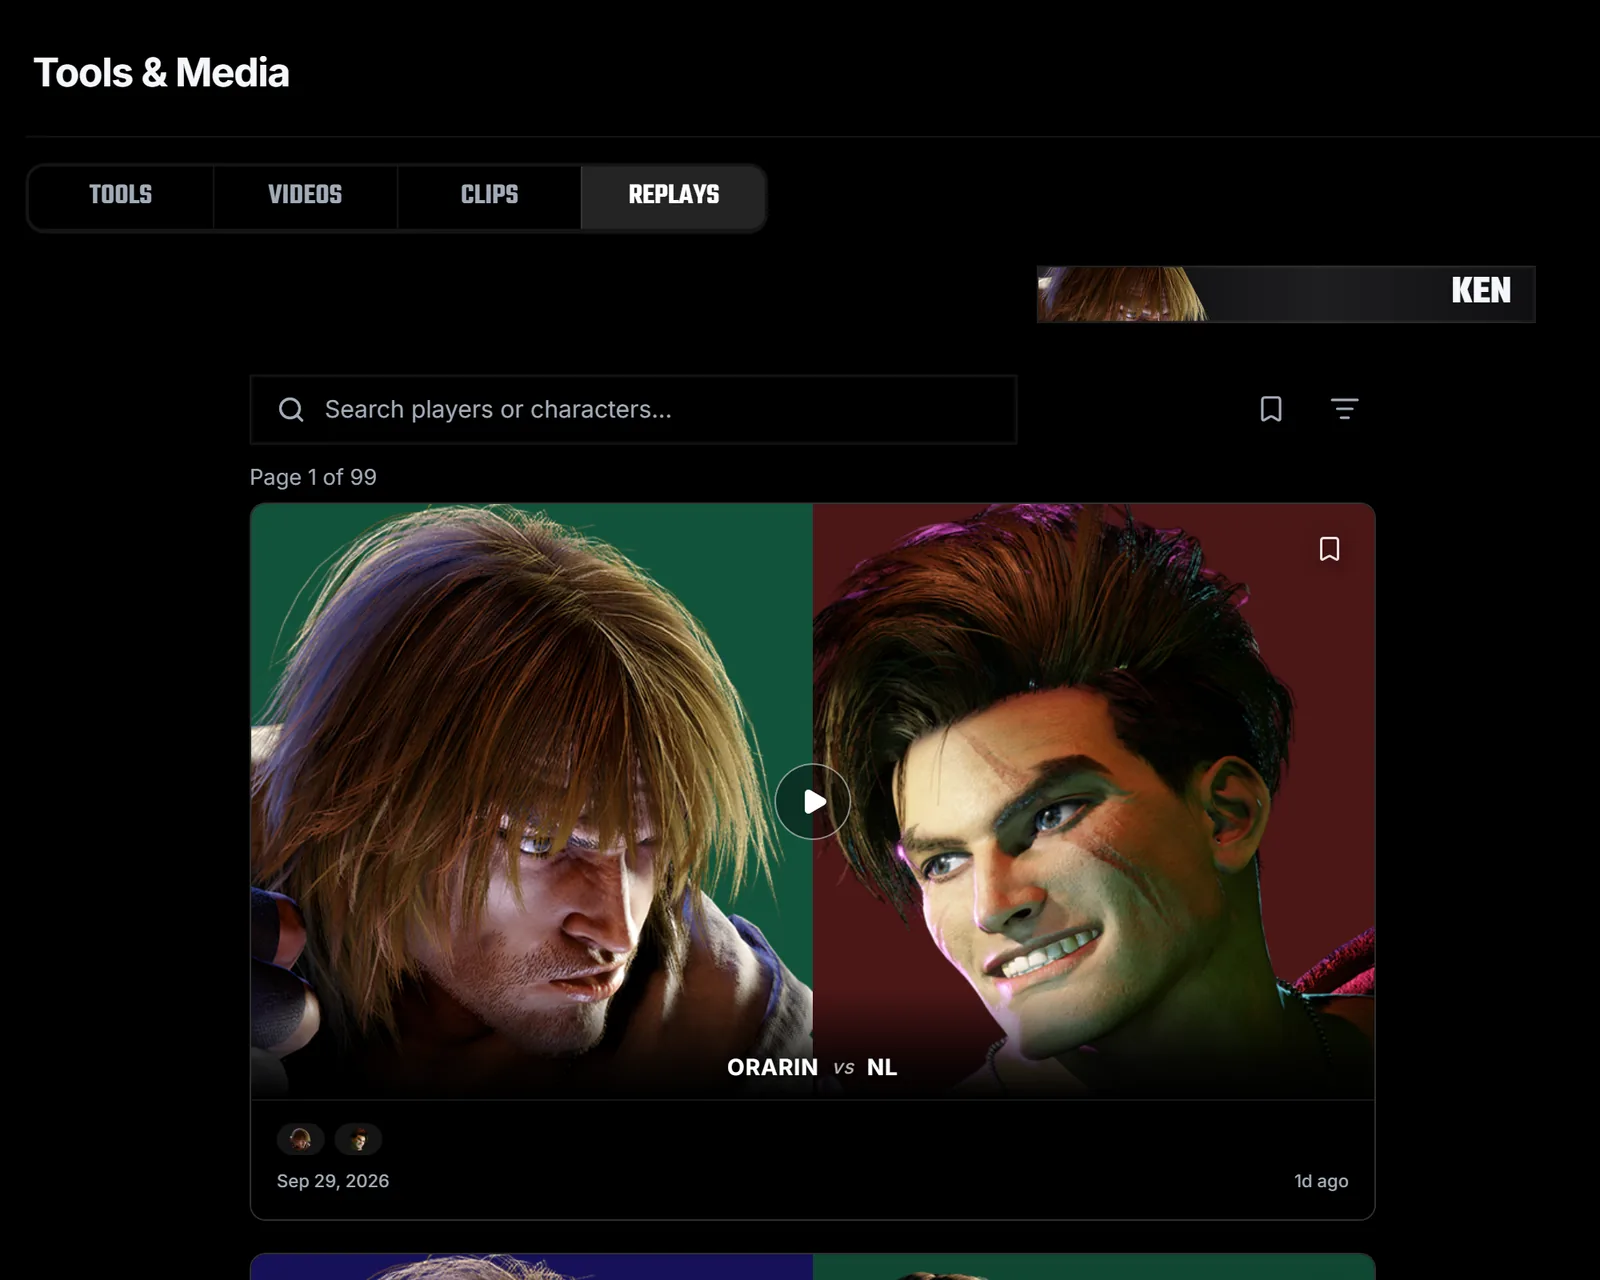Viewport: 1600px width, 1280px height.
Task: Show bookmarked replays via toolbar bookmark icon
Action: [1271, 408]
